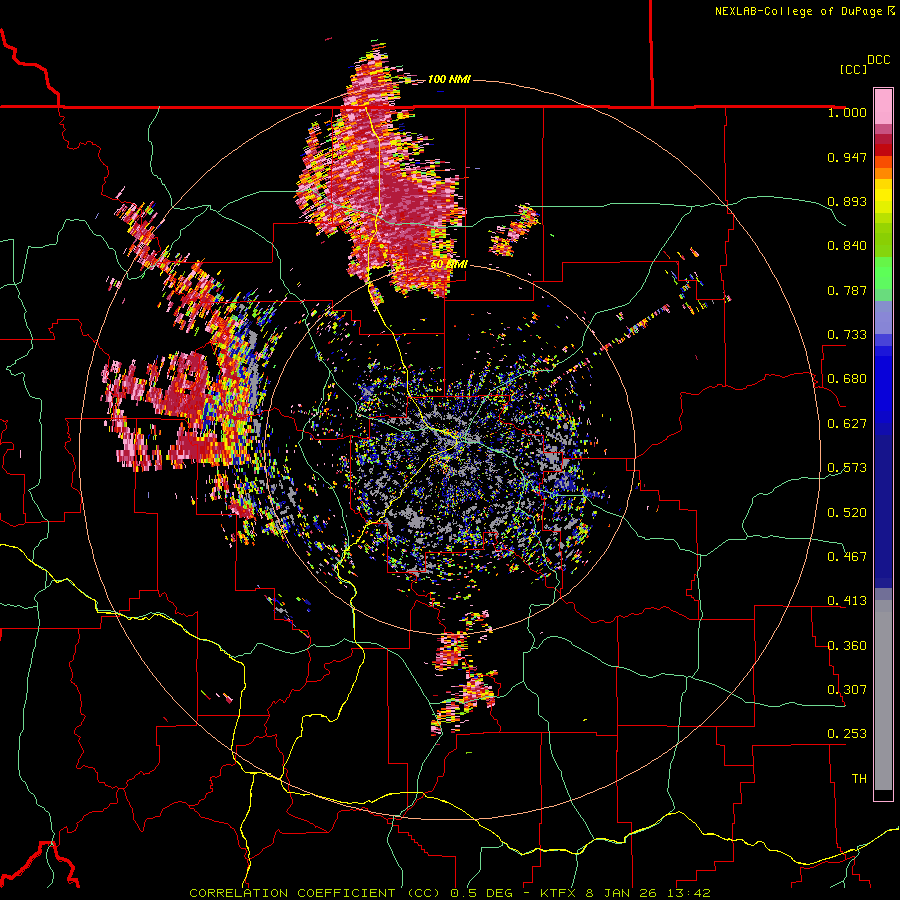The height and width of the screenshot is (900, 900).
Task: Click the 50 NMI range ring label
Action: 448,265
